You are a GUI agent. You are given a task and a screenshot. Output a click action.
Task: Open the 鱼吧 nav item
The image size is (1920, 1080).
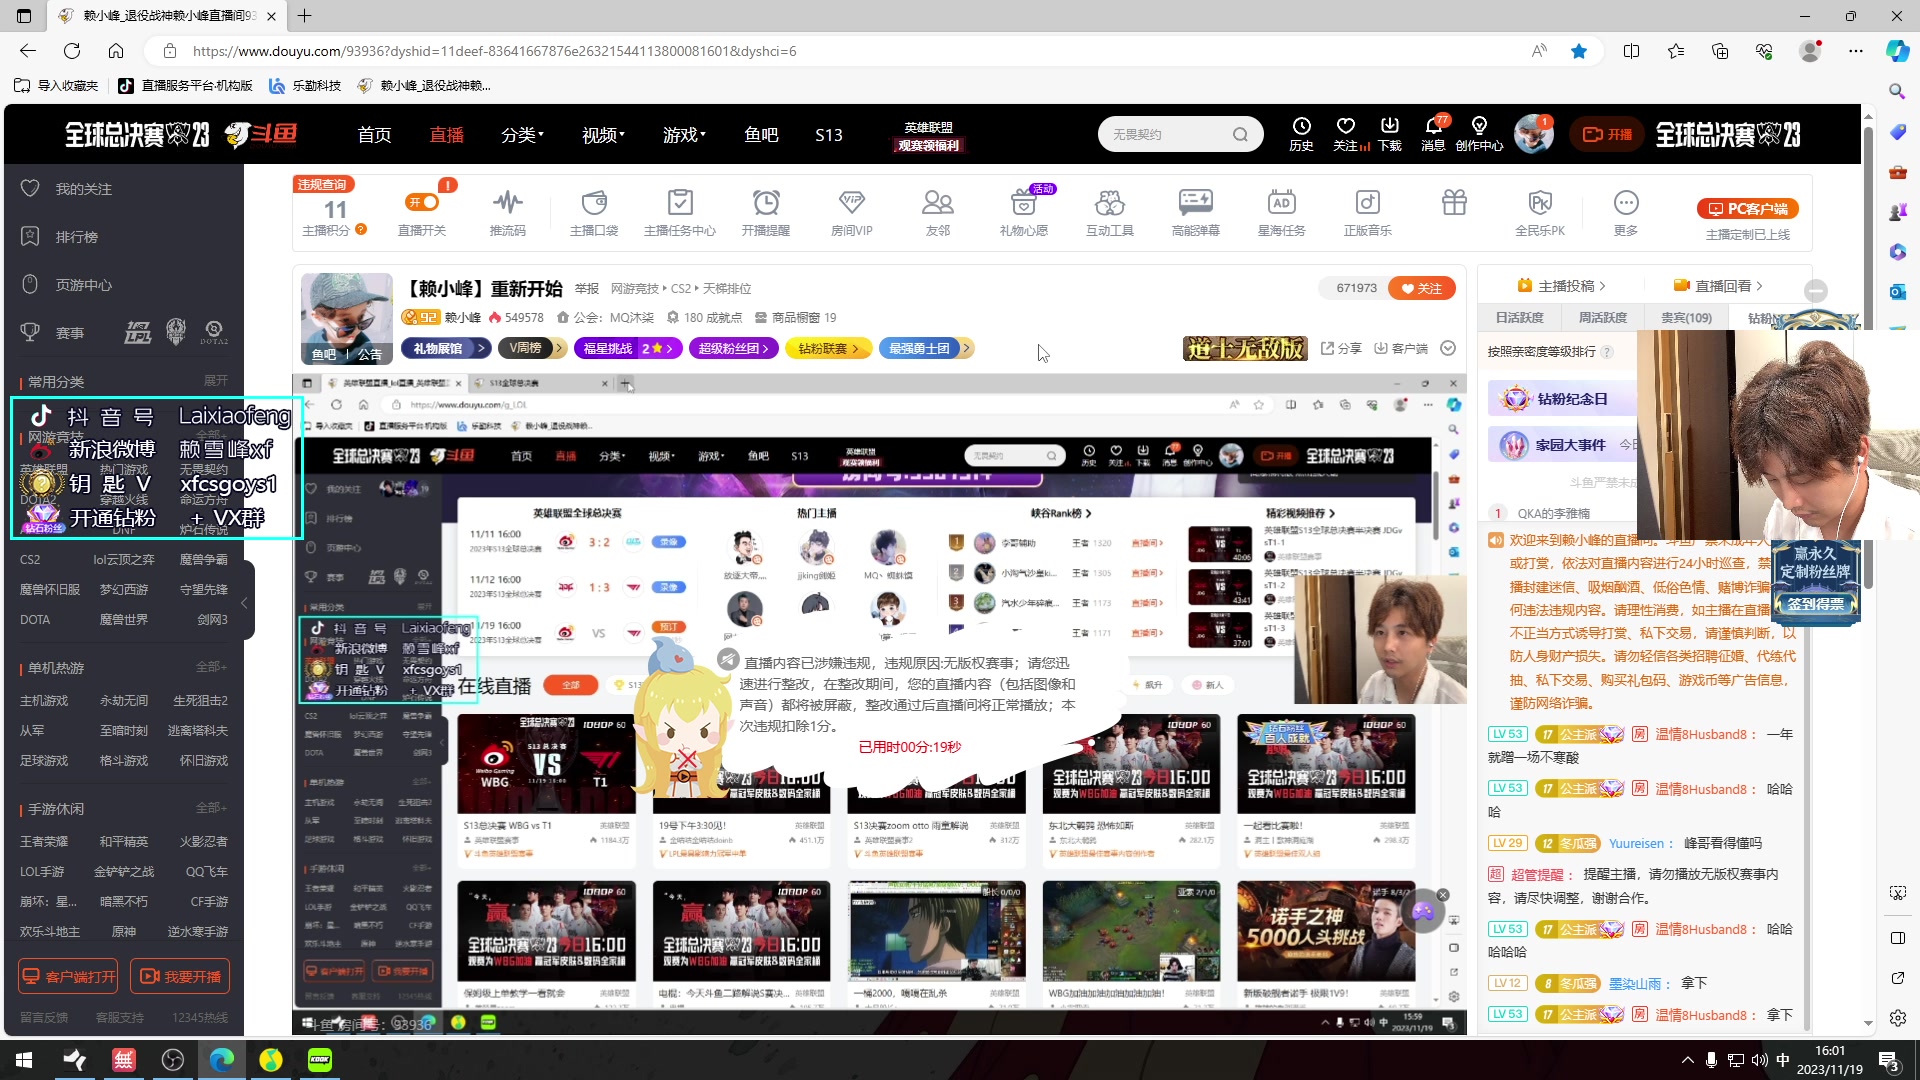coord(761,135)
